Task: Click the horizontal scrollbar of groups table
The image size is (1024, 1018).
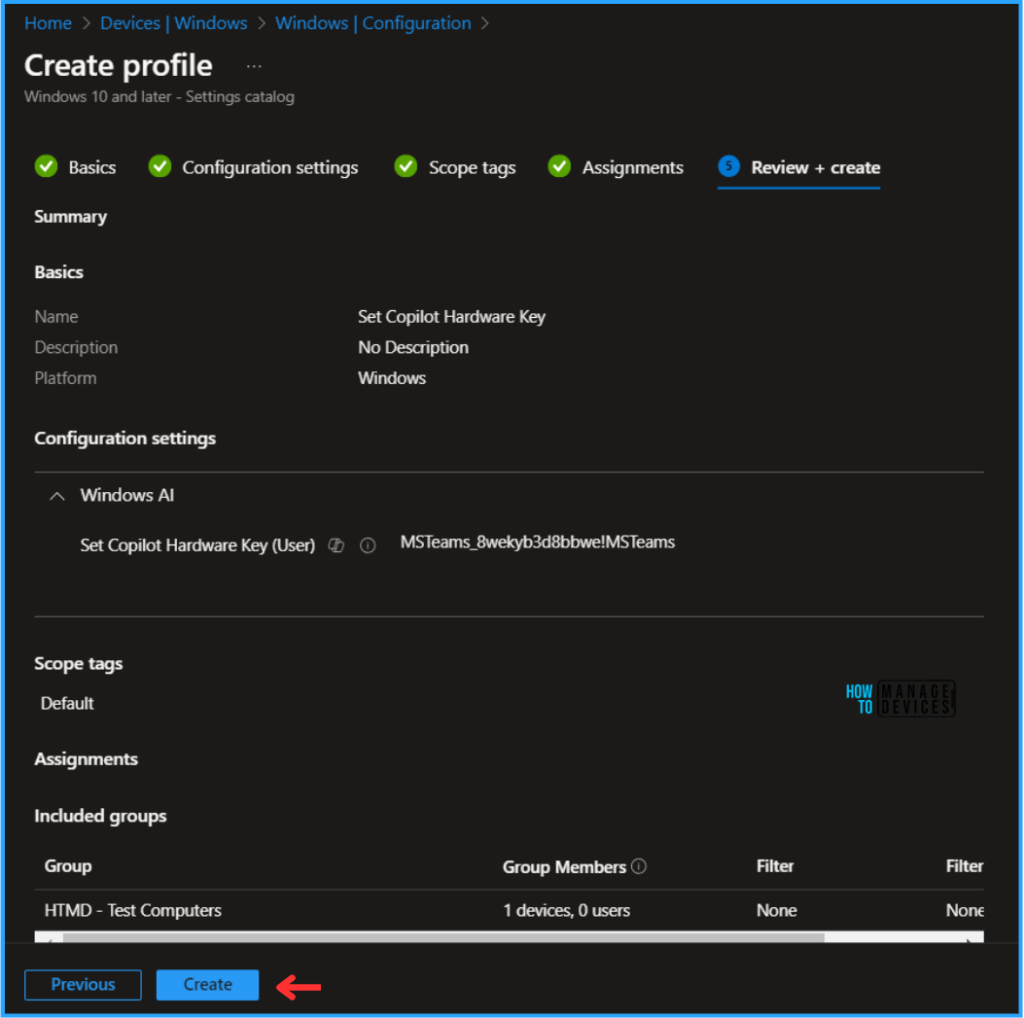Action: (443, 938)
